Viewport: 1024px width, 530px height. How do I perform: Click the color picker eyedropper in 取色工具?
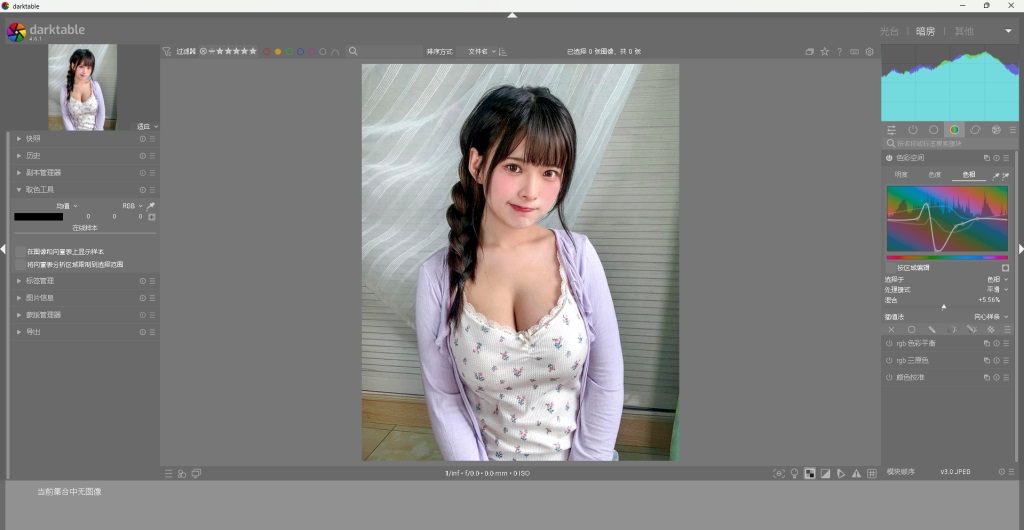pos(151,205)
